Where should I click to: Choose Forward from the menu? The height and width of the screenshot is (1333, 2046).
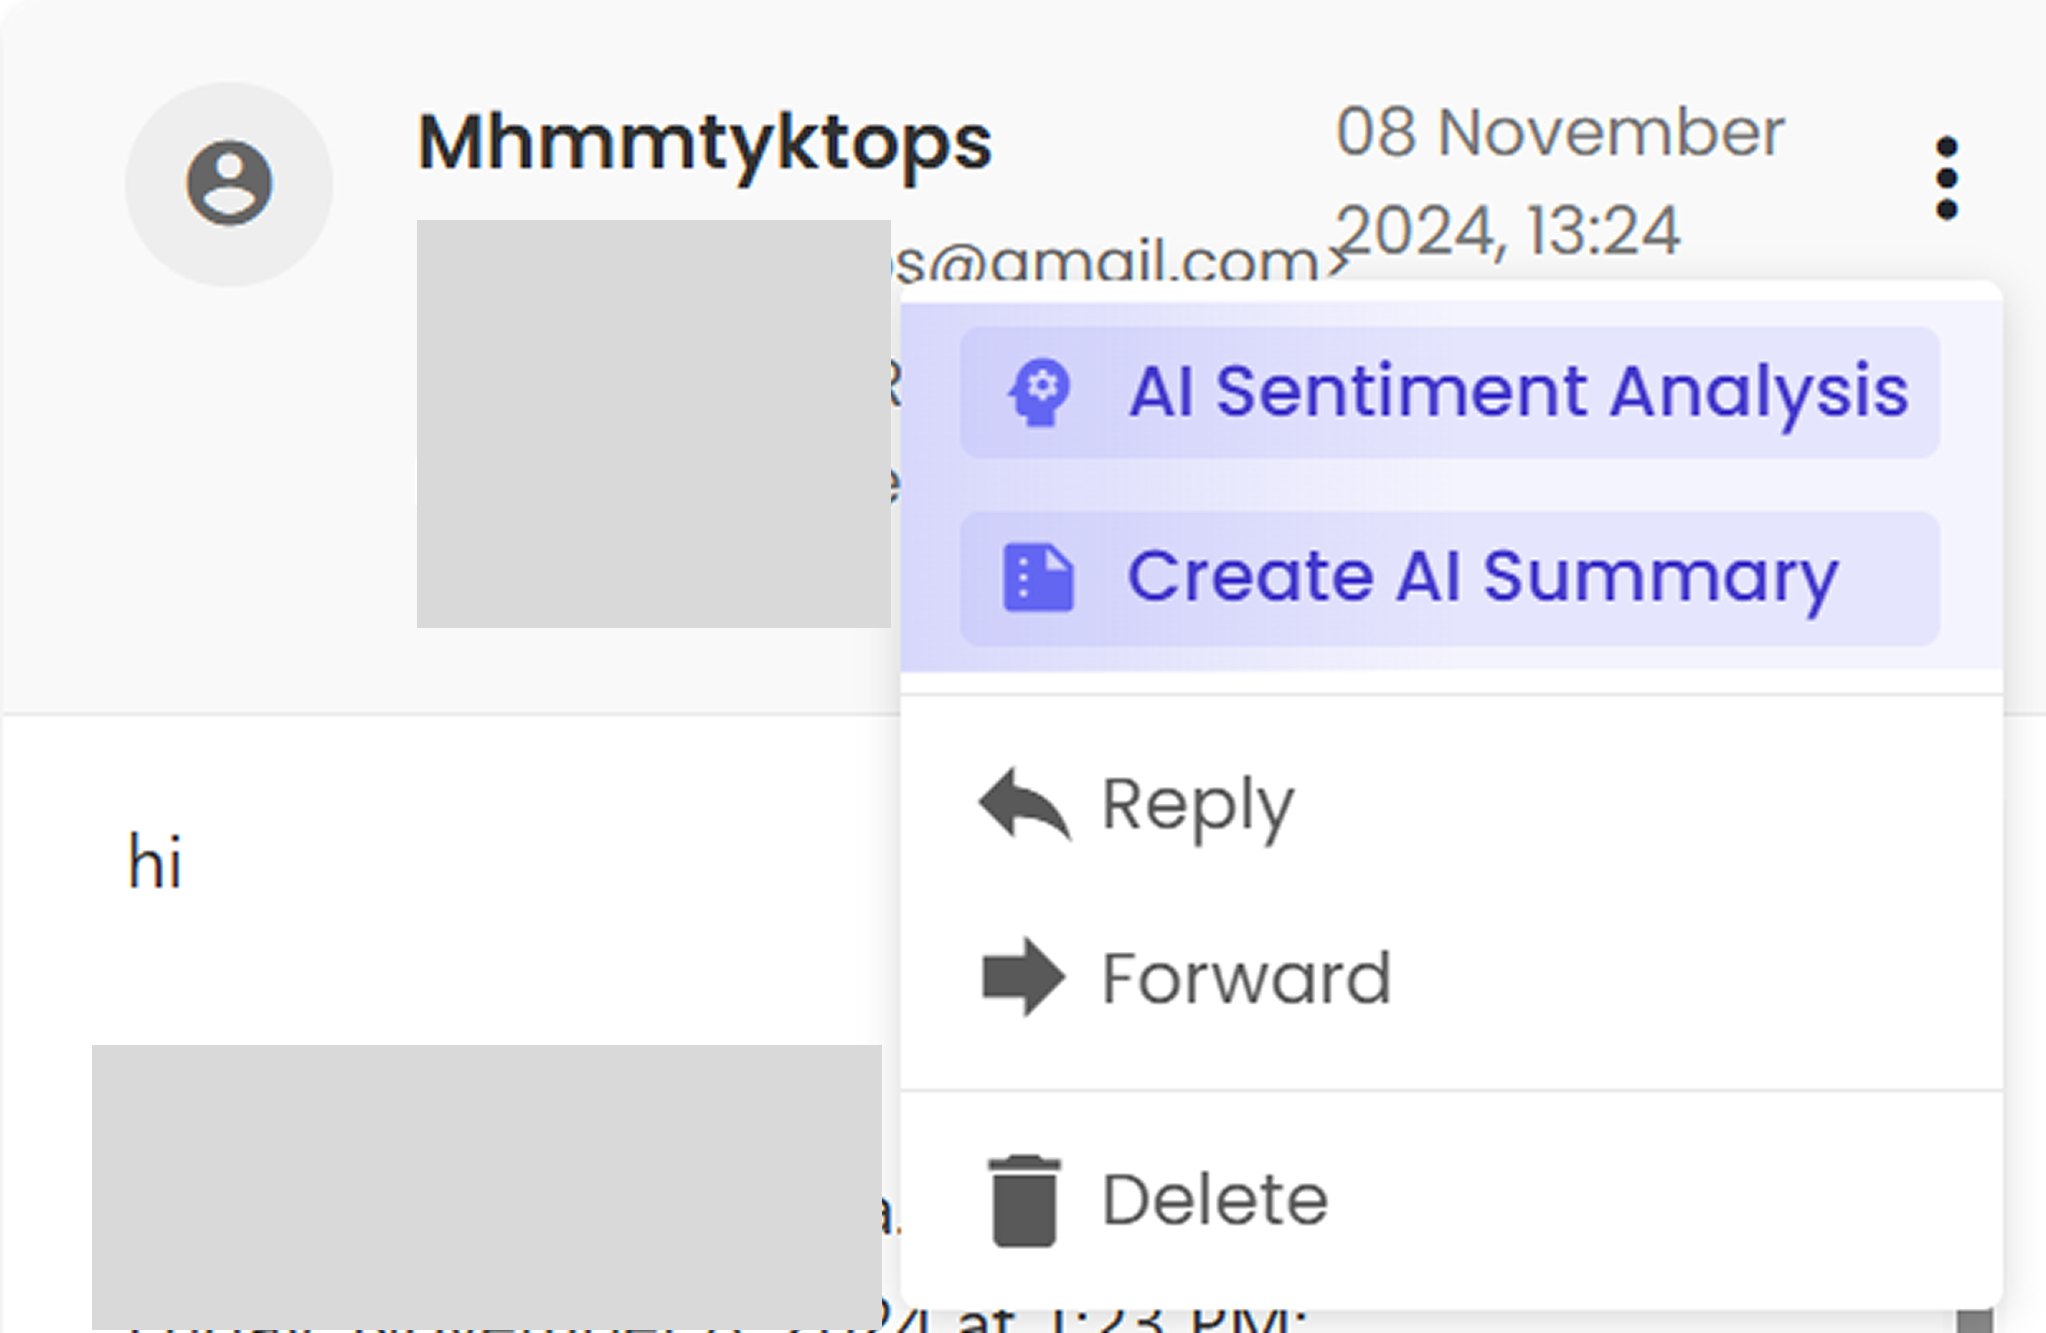click(1450, 978)
